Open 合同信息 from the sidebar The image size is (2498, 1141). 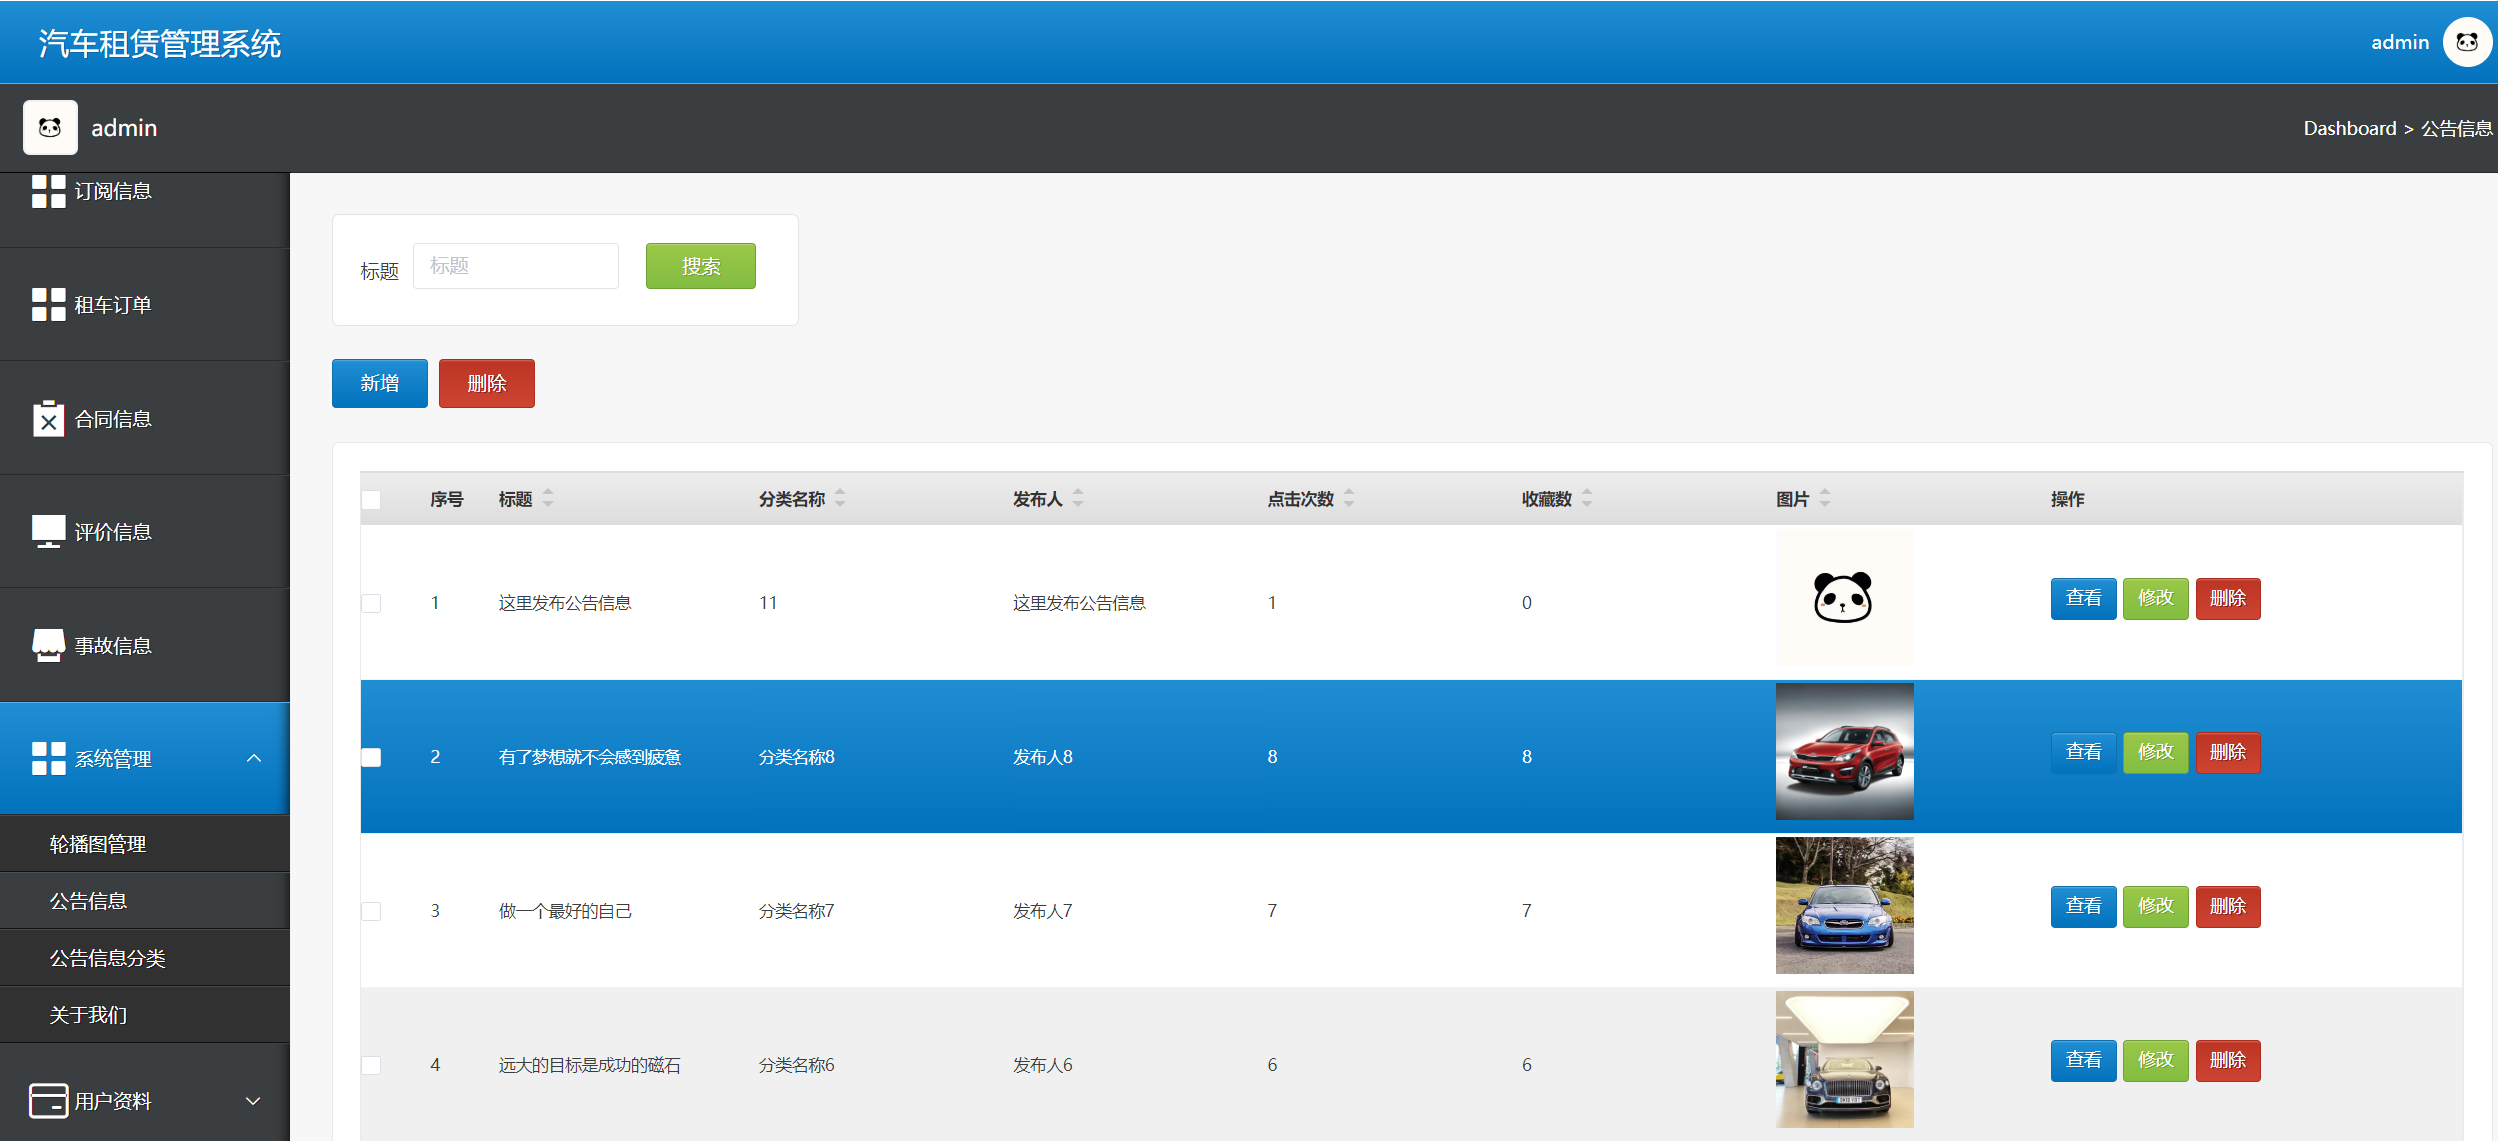112,419
